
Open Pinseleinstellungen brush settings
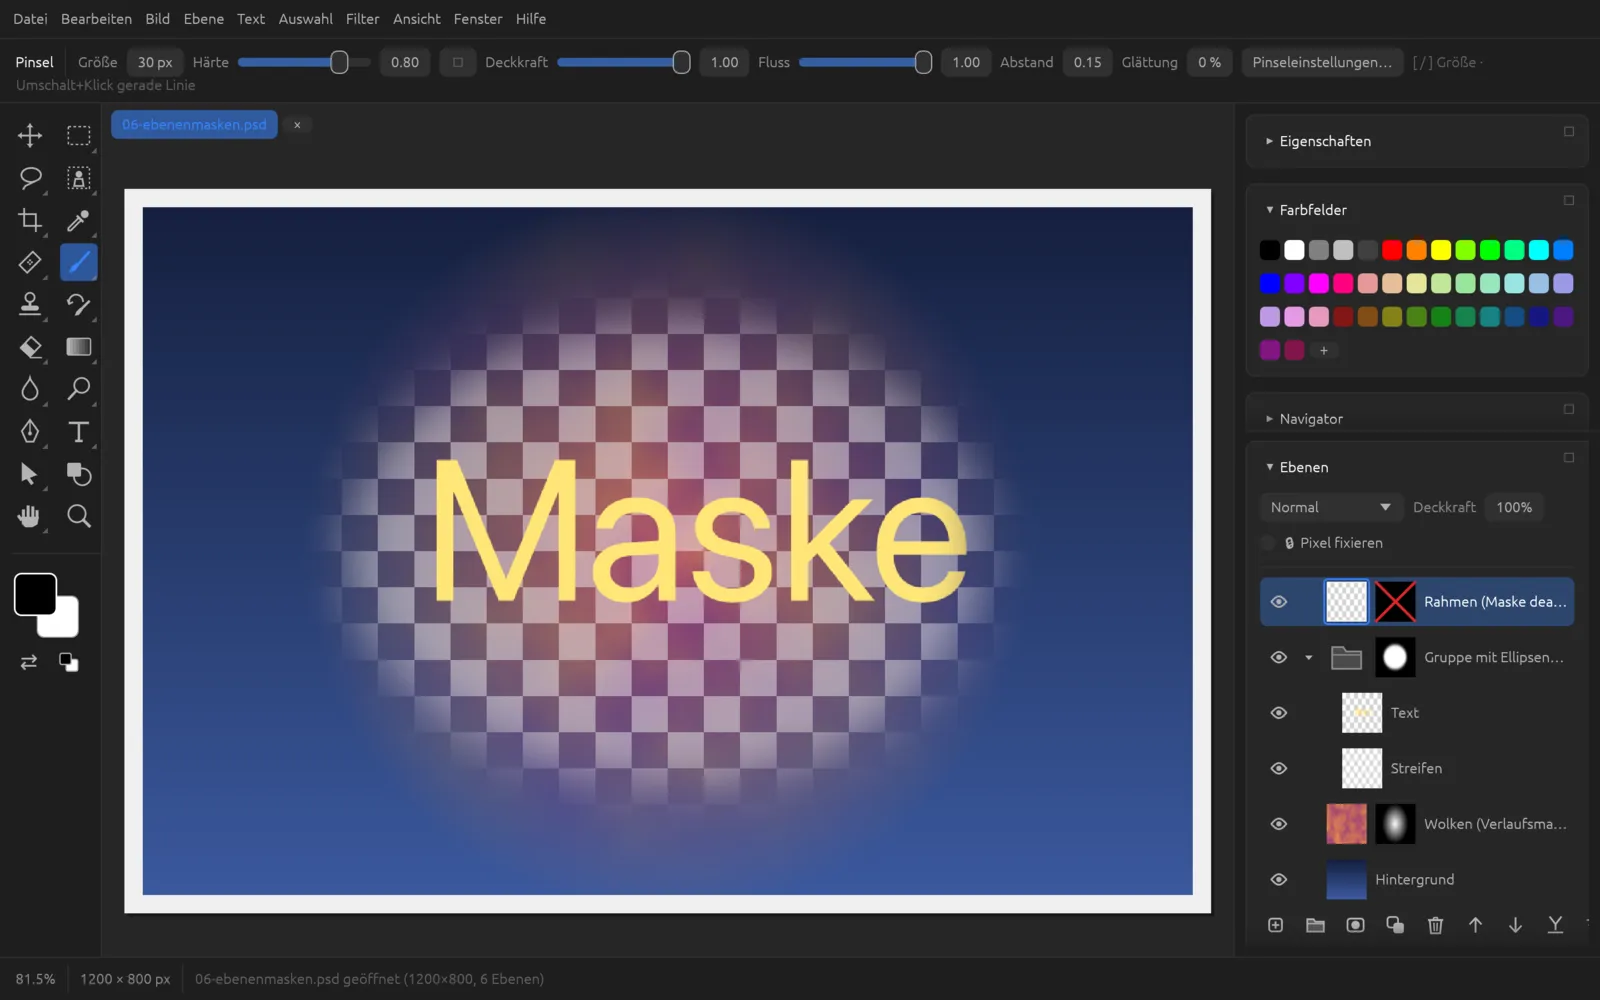pyautogui.click(x=1322, y=62)
